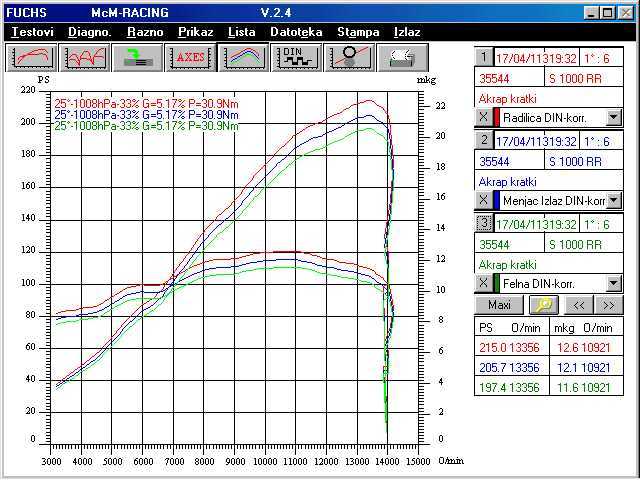Screen dimensions: 640x480
Task: Click the double right arrow >> button
Action: pos(607,305)
